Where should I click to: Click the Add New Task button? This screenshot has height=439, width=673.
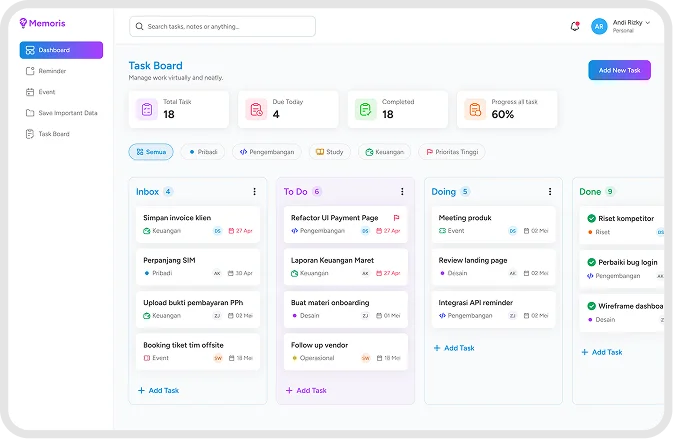pyautogui.click(x=619, y=70)
